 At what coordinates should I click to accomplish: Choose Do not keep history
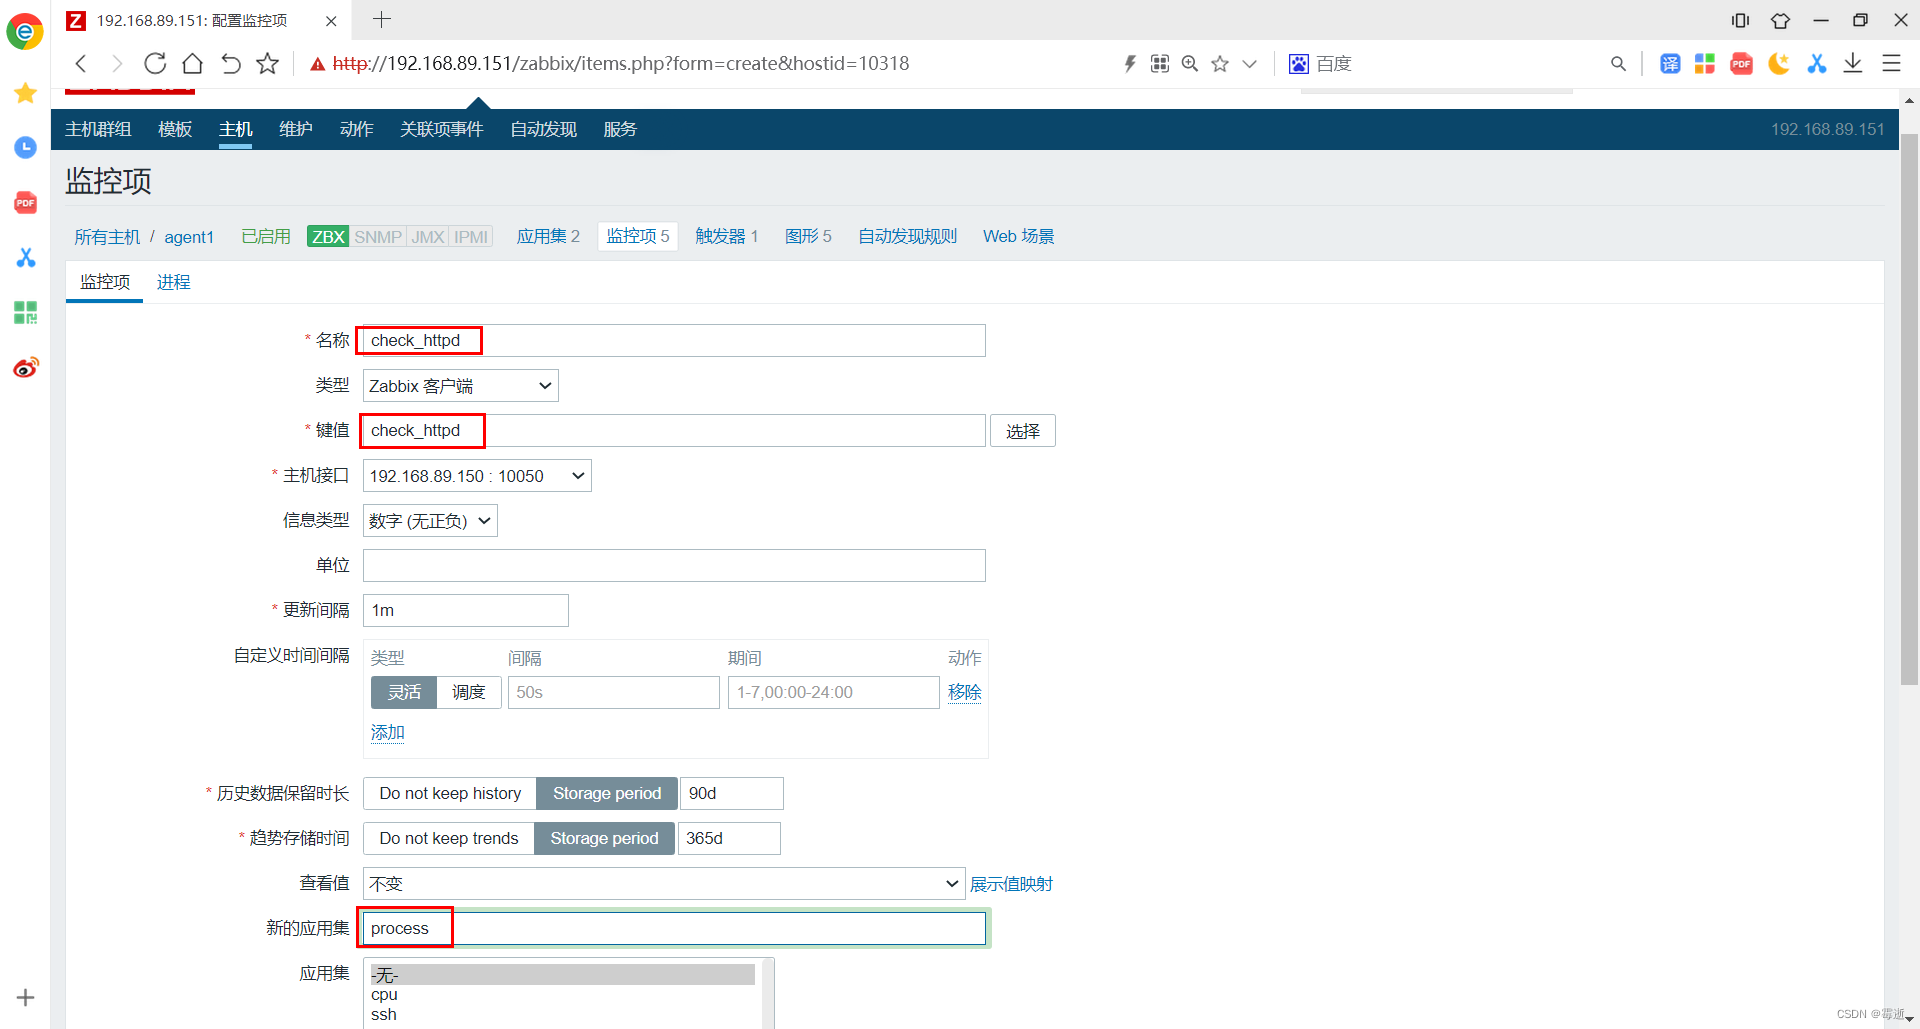pos(450,793)
